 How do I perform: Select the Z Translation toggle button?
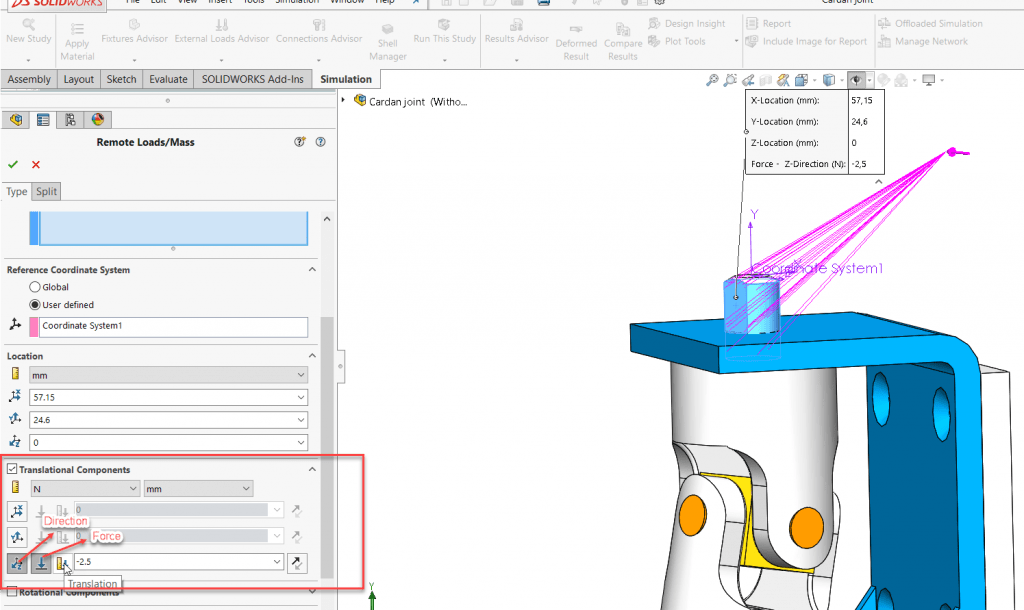click(x=63, y=563)
